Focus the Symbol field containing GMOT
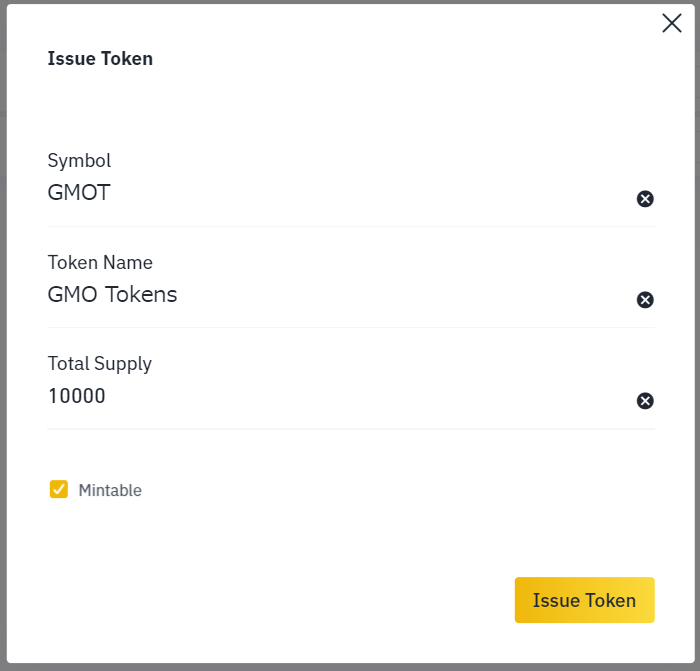Image resolution: width=700 pixels, height=671 pixels. pos(339,193)
